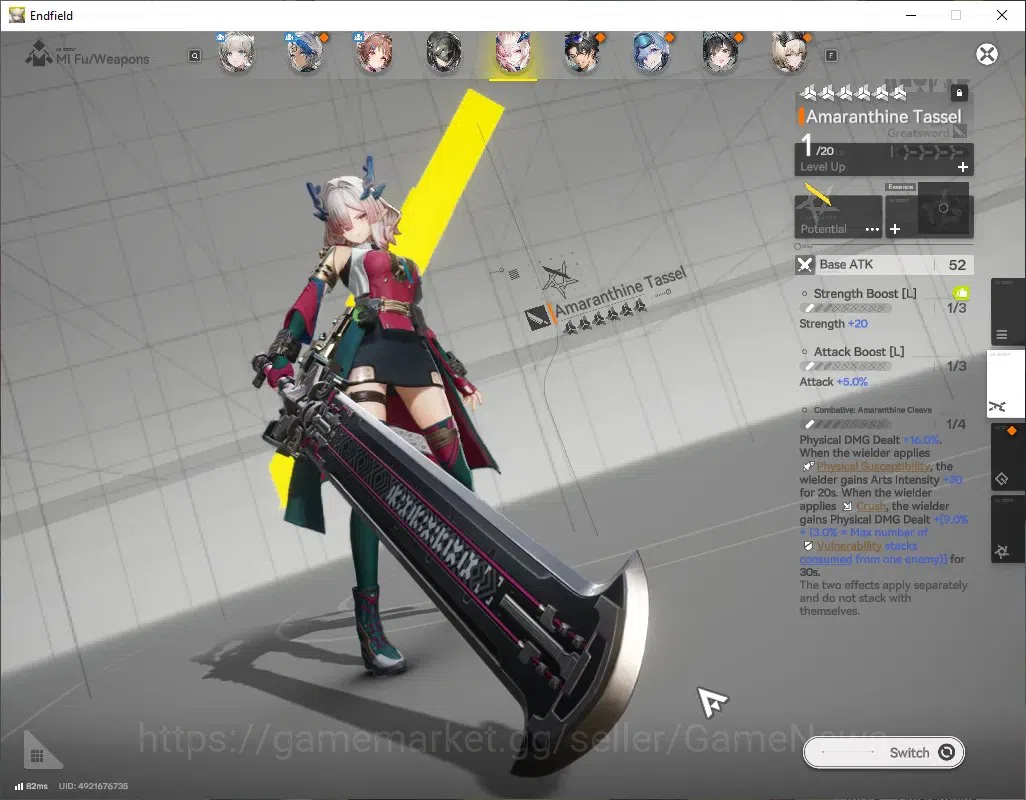Select the first white-haired character portrait
1026x800 pixels.
point(236,52)
